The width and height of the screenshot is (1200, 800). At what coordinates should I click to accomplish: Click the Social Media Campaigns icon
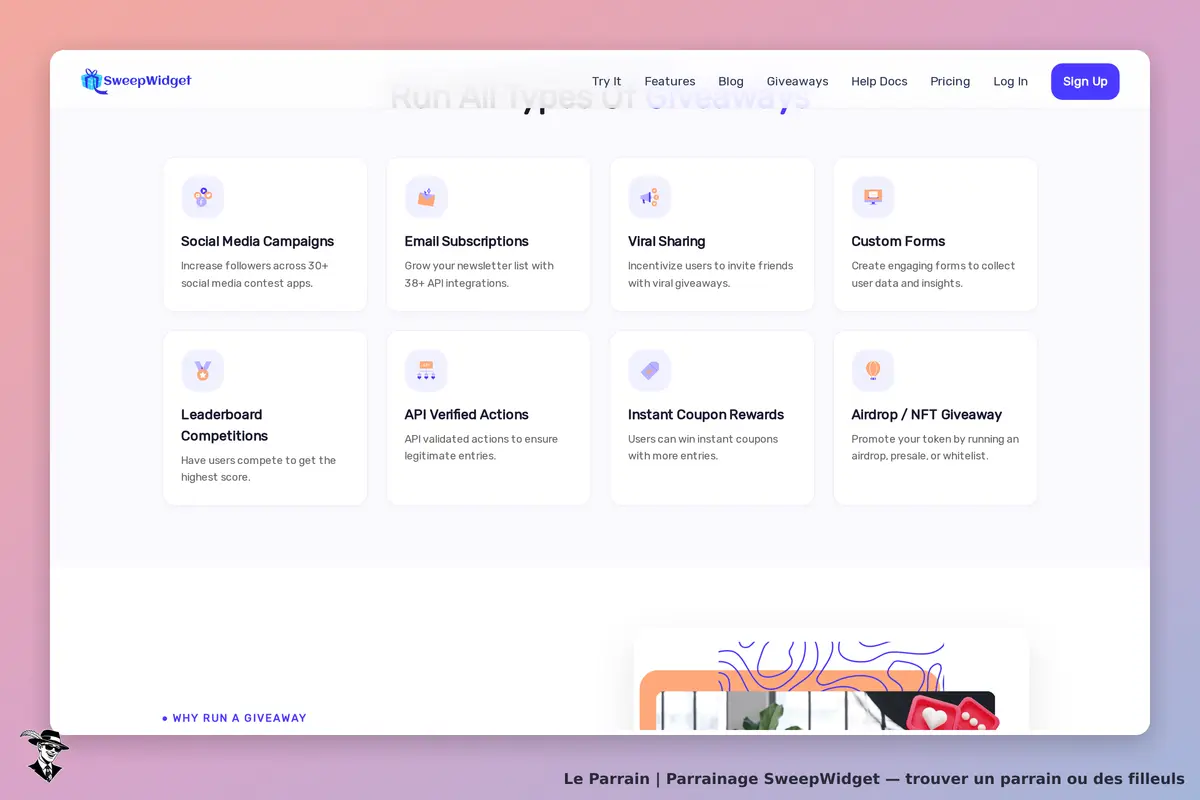[x=203, y=197]
